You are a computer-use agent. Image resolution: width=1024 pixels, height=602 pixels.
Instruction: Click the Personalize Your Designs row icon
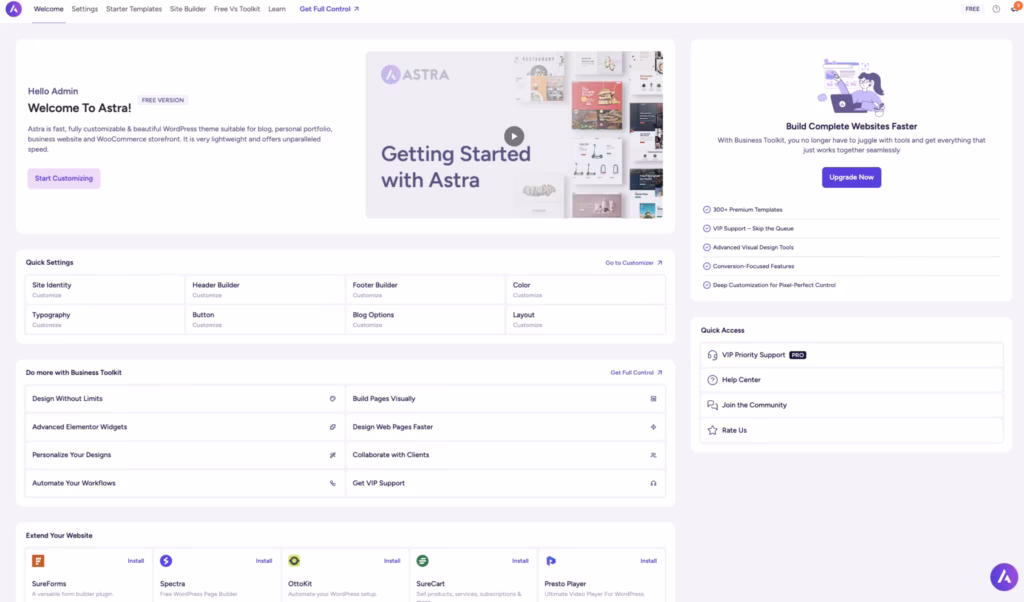[332, 455]
